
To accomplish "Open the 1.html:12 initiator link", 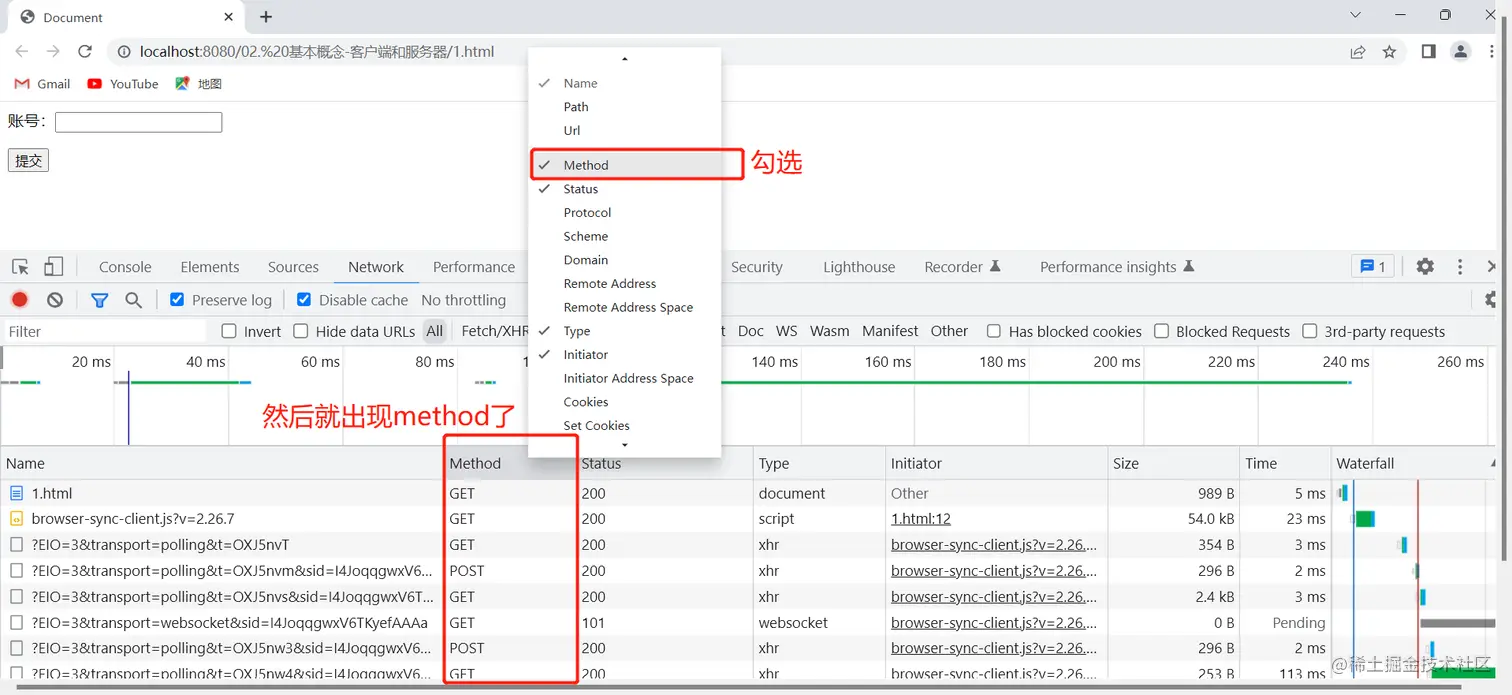I will (921, 519).
